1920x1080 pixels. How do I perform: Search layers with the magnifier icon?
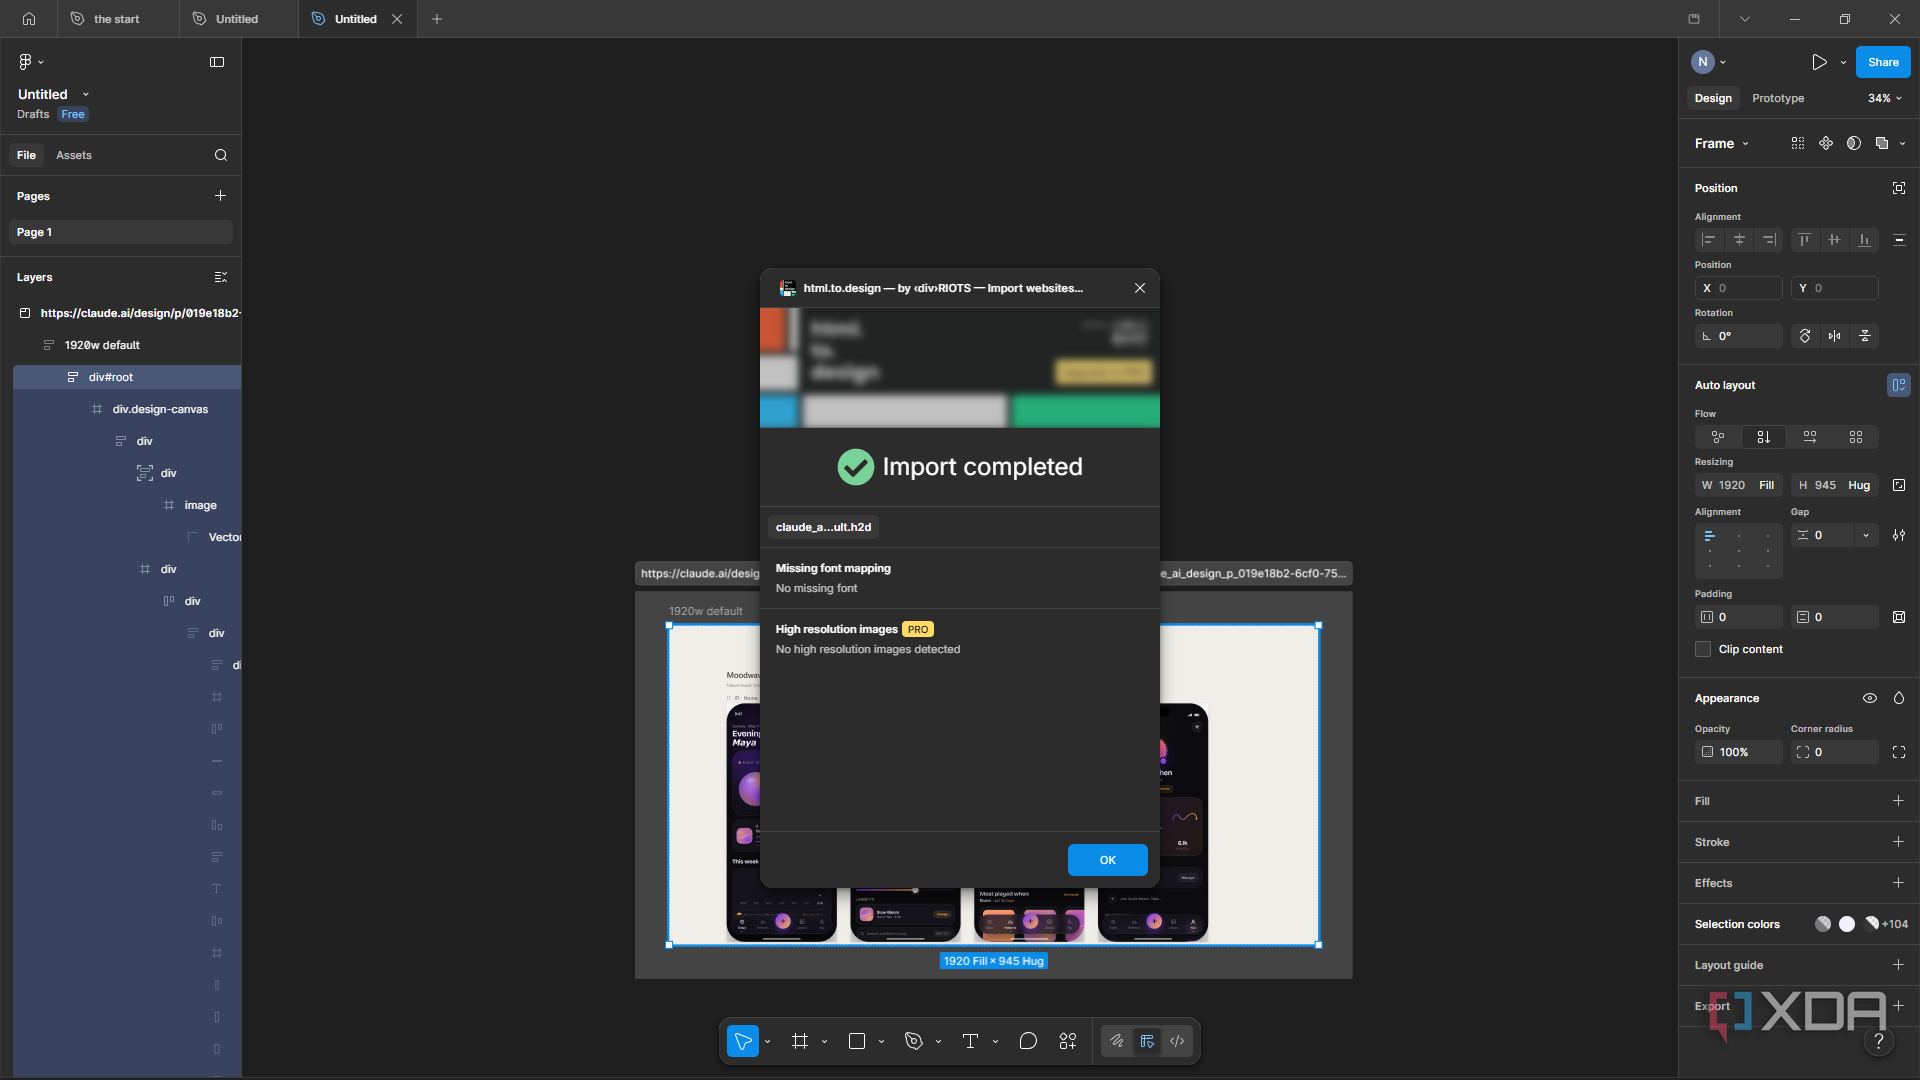point(221,155)
